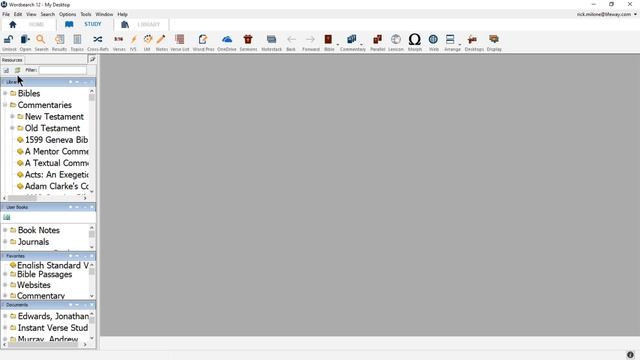The image size is (640, 360).
Task: Open English Standard Version favorite
Action: [49, 265]
